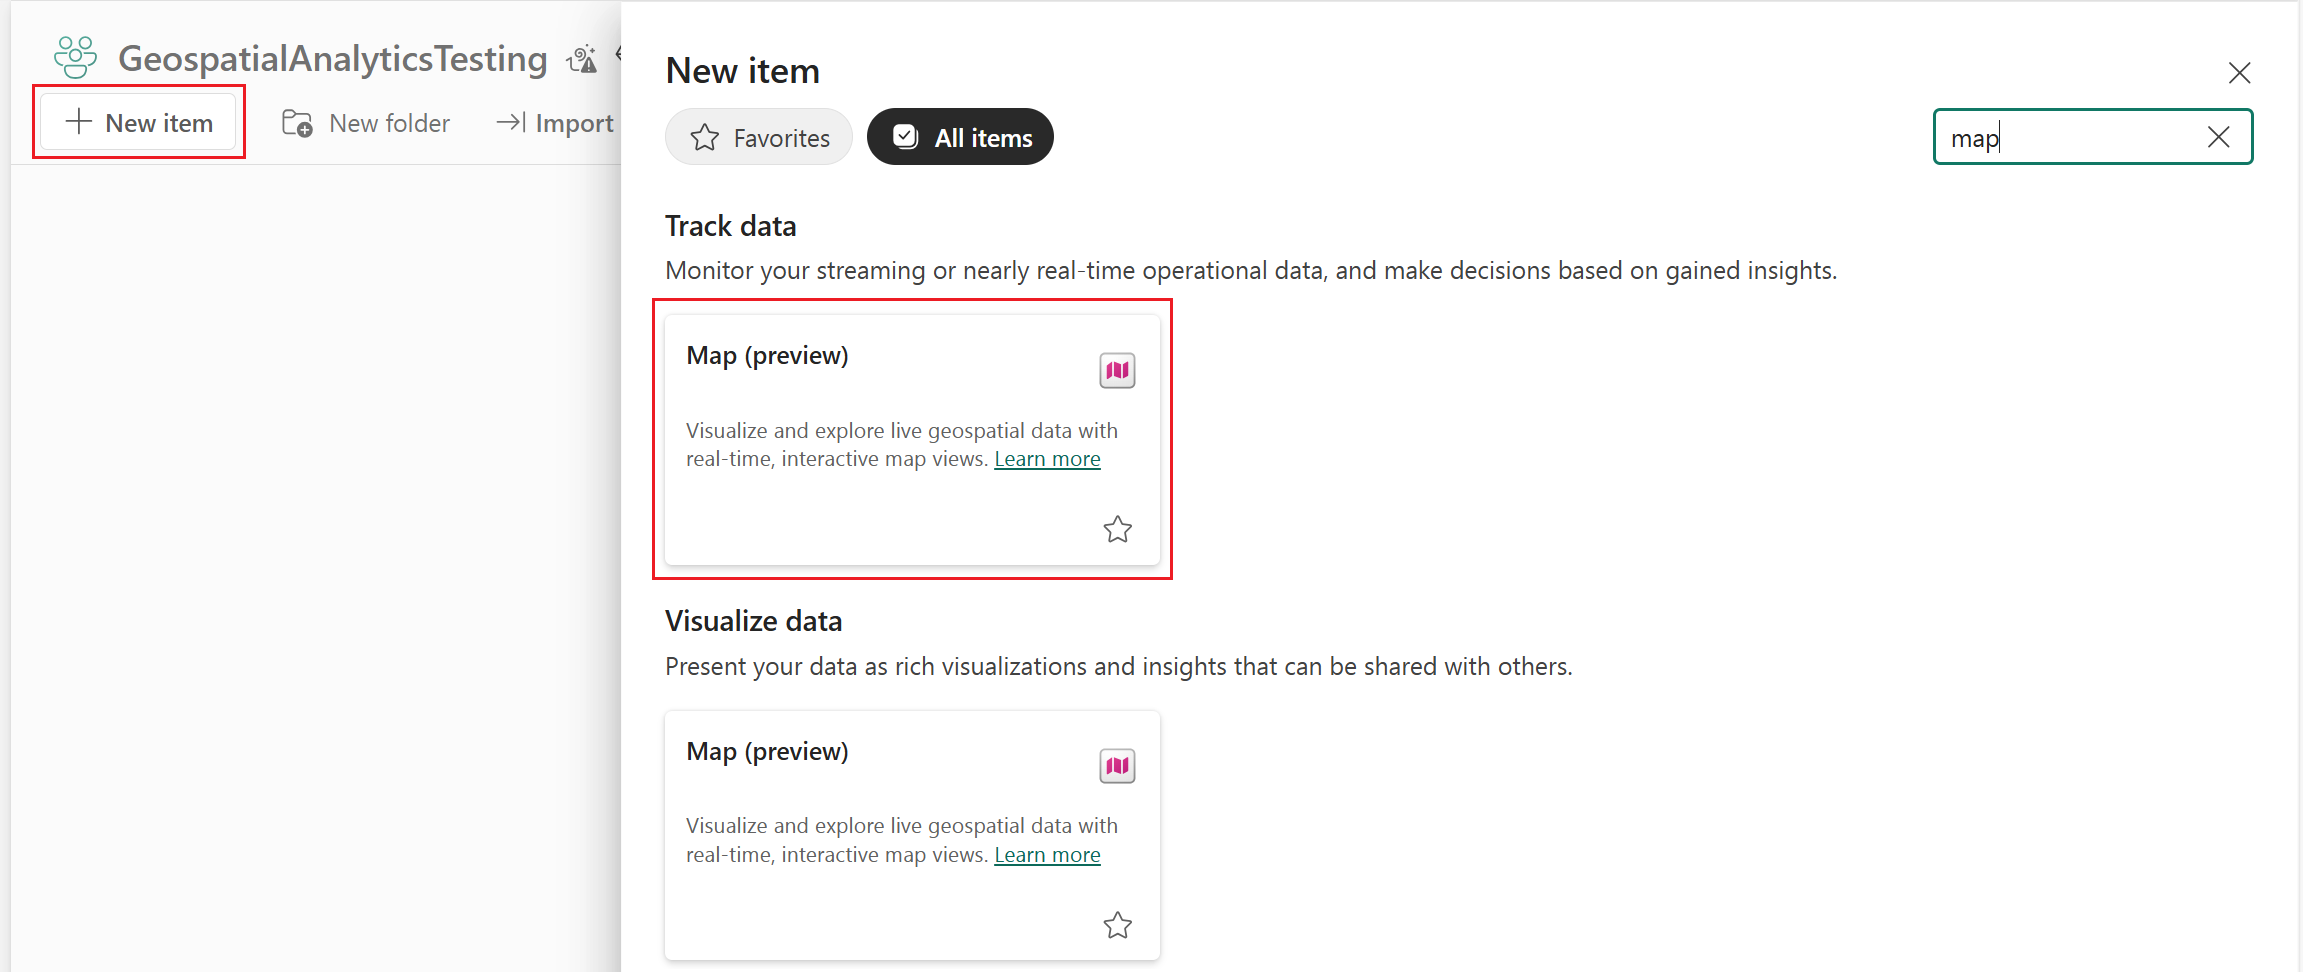This screenshot has width=2303, height=972.
Task: Click the New folder icon
Action: coord(297,123)
